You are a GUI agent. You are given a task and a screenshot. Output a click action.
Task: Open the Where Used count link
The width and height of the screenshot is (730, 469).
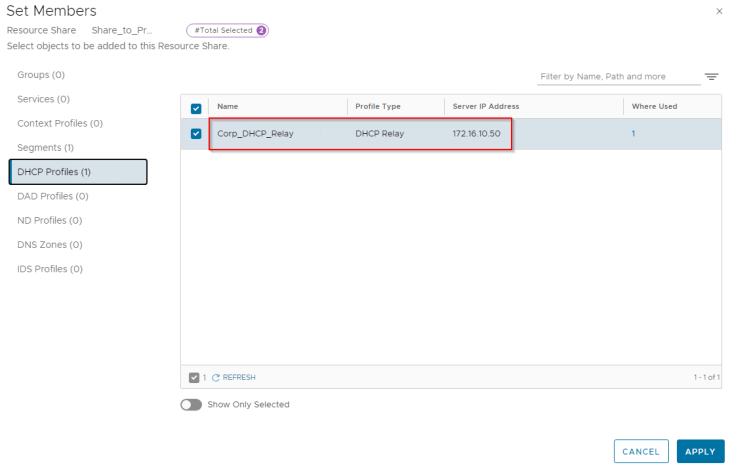(x=633, y=134)
